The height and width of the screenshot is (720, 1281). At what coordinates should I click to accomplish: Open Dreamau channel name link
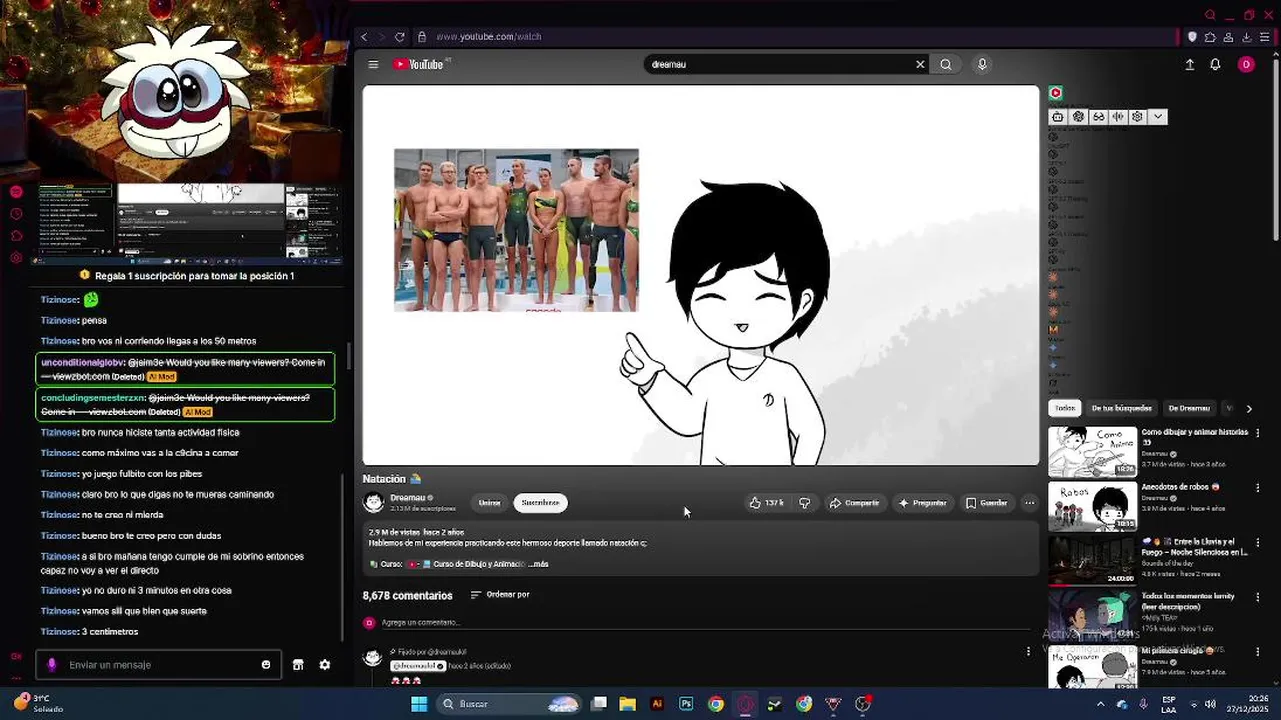[x=408, y=498]
